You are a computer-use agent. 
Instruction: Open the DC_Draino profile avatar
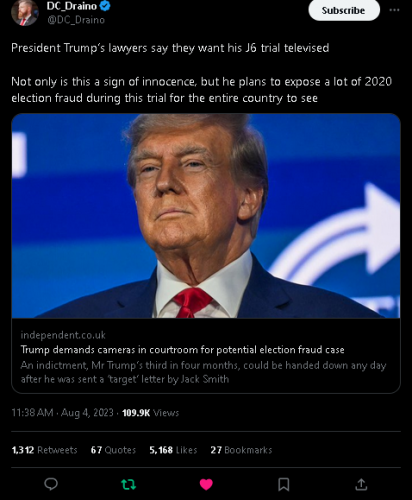pos(24,13)
